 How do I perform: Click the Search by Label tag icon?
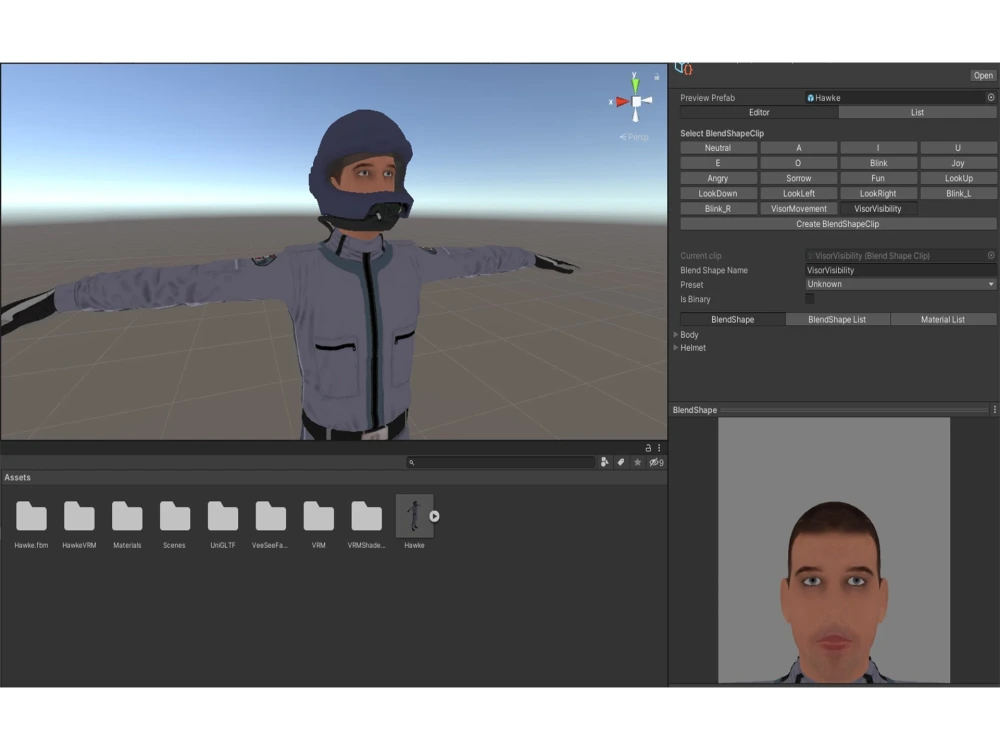[621, 462]
